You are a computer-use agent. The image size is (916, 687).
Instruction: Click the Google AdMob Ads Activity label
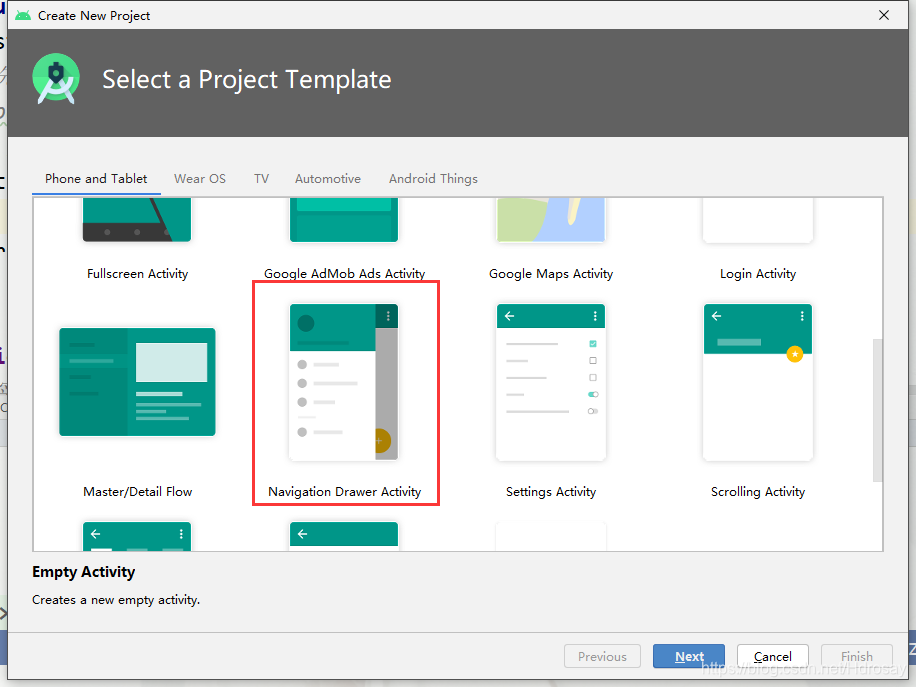click(344, 273)
